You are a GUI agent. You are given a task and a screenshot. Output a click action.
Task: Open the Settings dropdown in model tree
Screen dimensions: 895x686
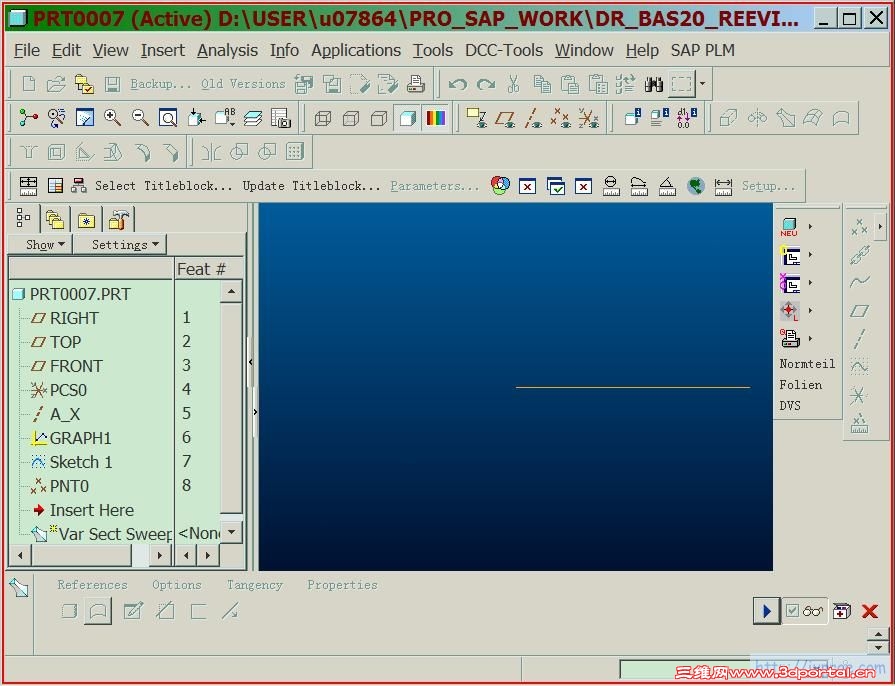tap(120, 244)
